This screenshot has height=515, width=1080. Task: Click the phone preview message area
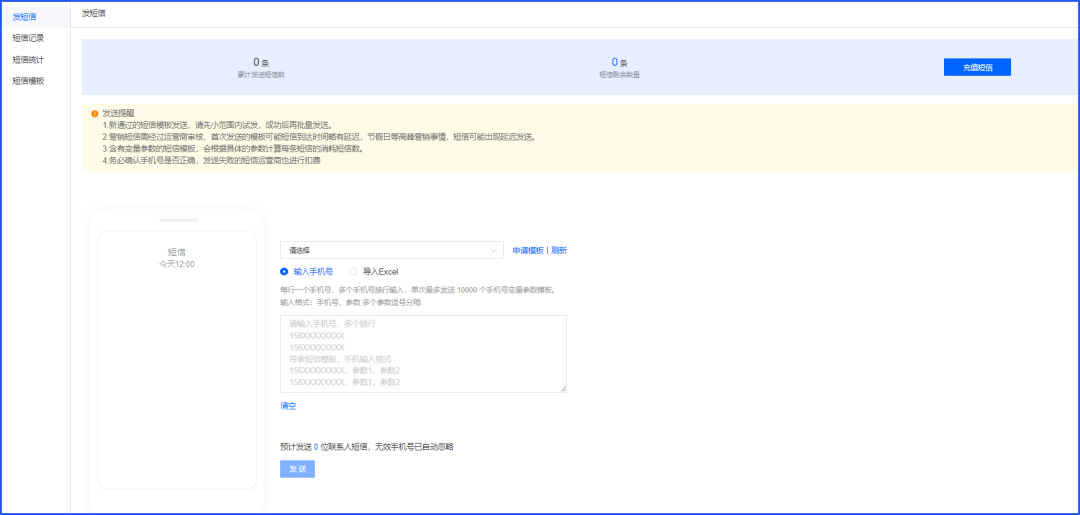coord(177,360)
